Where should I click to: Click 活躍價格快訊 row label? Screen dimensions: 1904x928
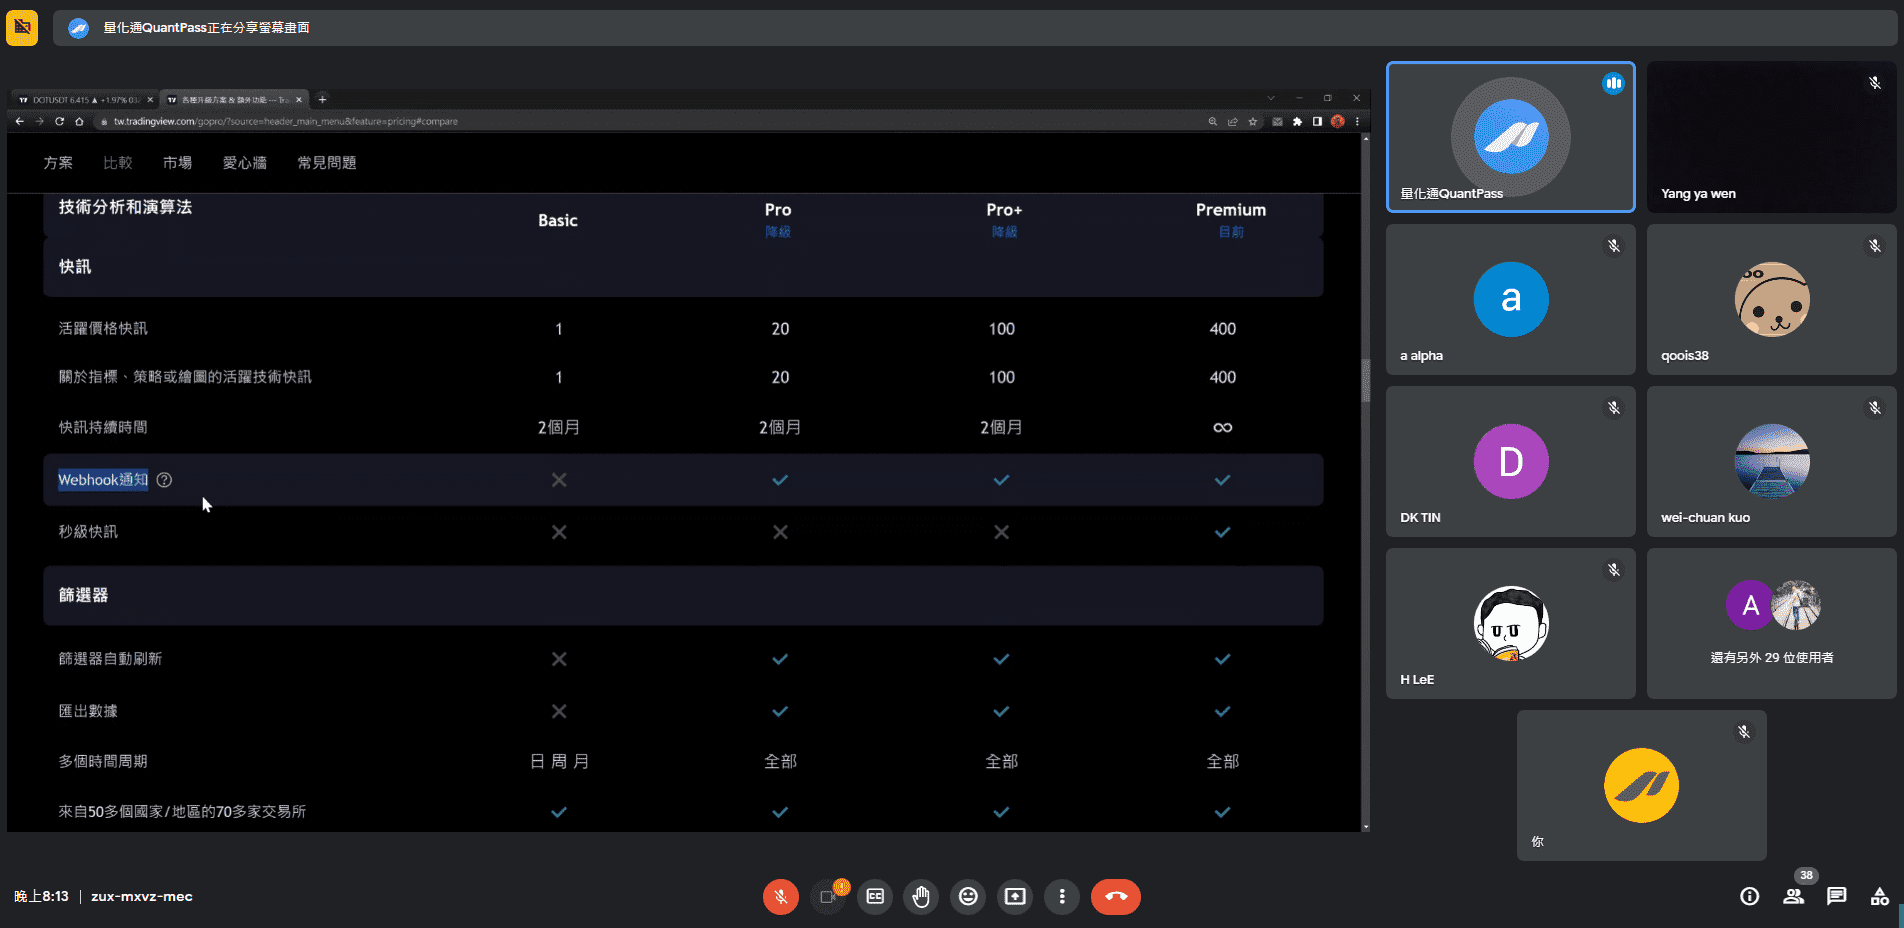103,329
